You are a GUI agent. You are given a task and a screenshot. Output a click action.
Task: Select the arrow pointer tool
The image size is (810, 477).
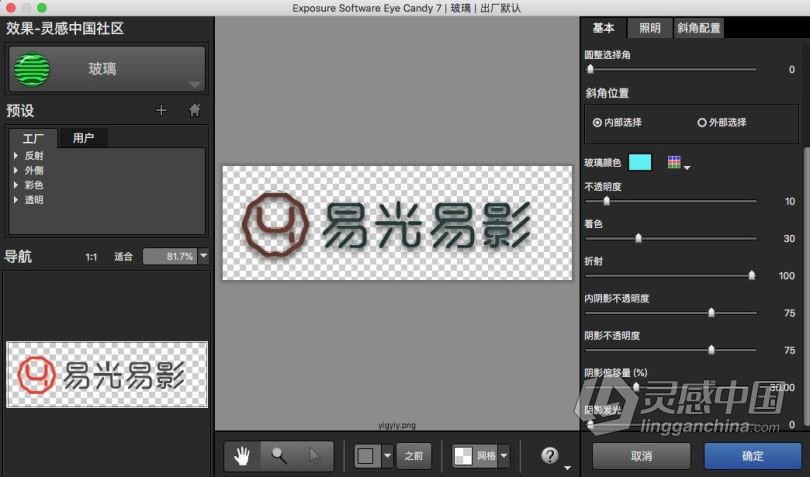click(x=314, y=456)
